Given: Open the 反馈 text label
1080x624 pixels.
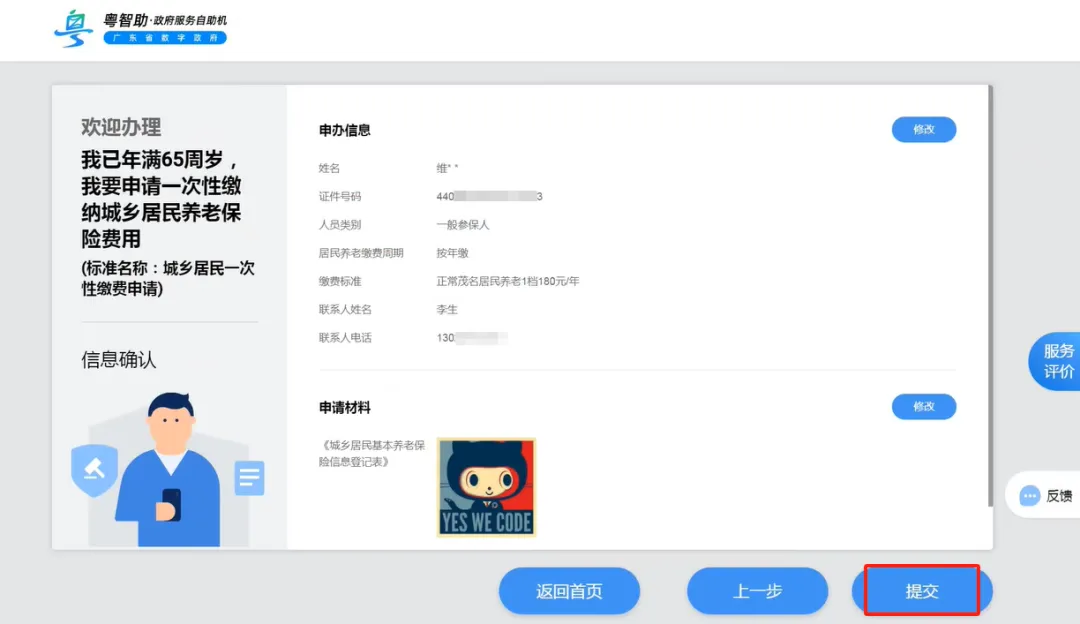Looking at the screenshot, I should coord(1058,496).
